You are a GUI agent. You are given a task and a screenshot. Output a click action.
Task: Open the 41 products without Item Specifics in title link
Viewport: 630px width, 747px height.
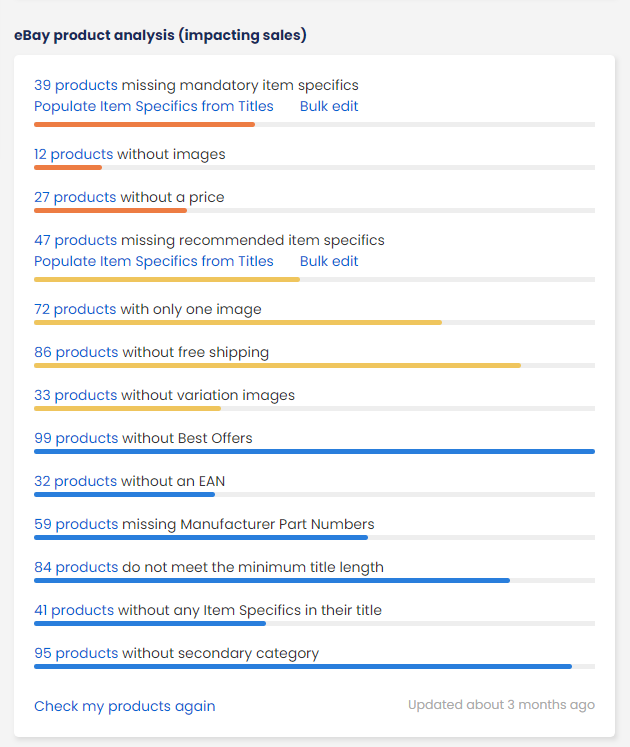click(74, 610)
